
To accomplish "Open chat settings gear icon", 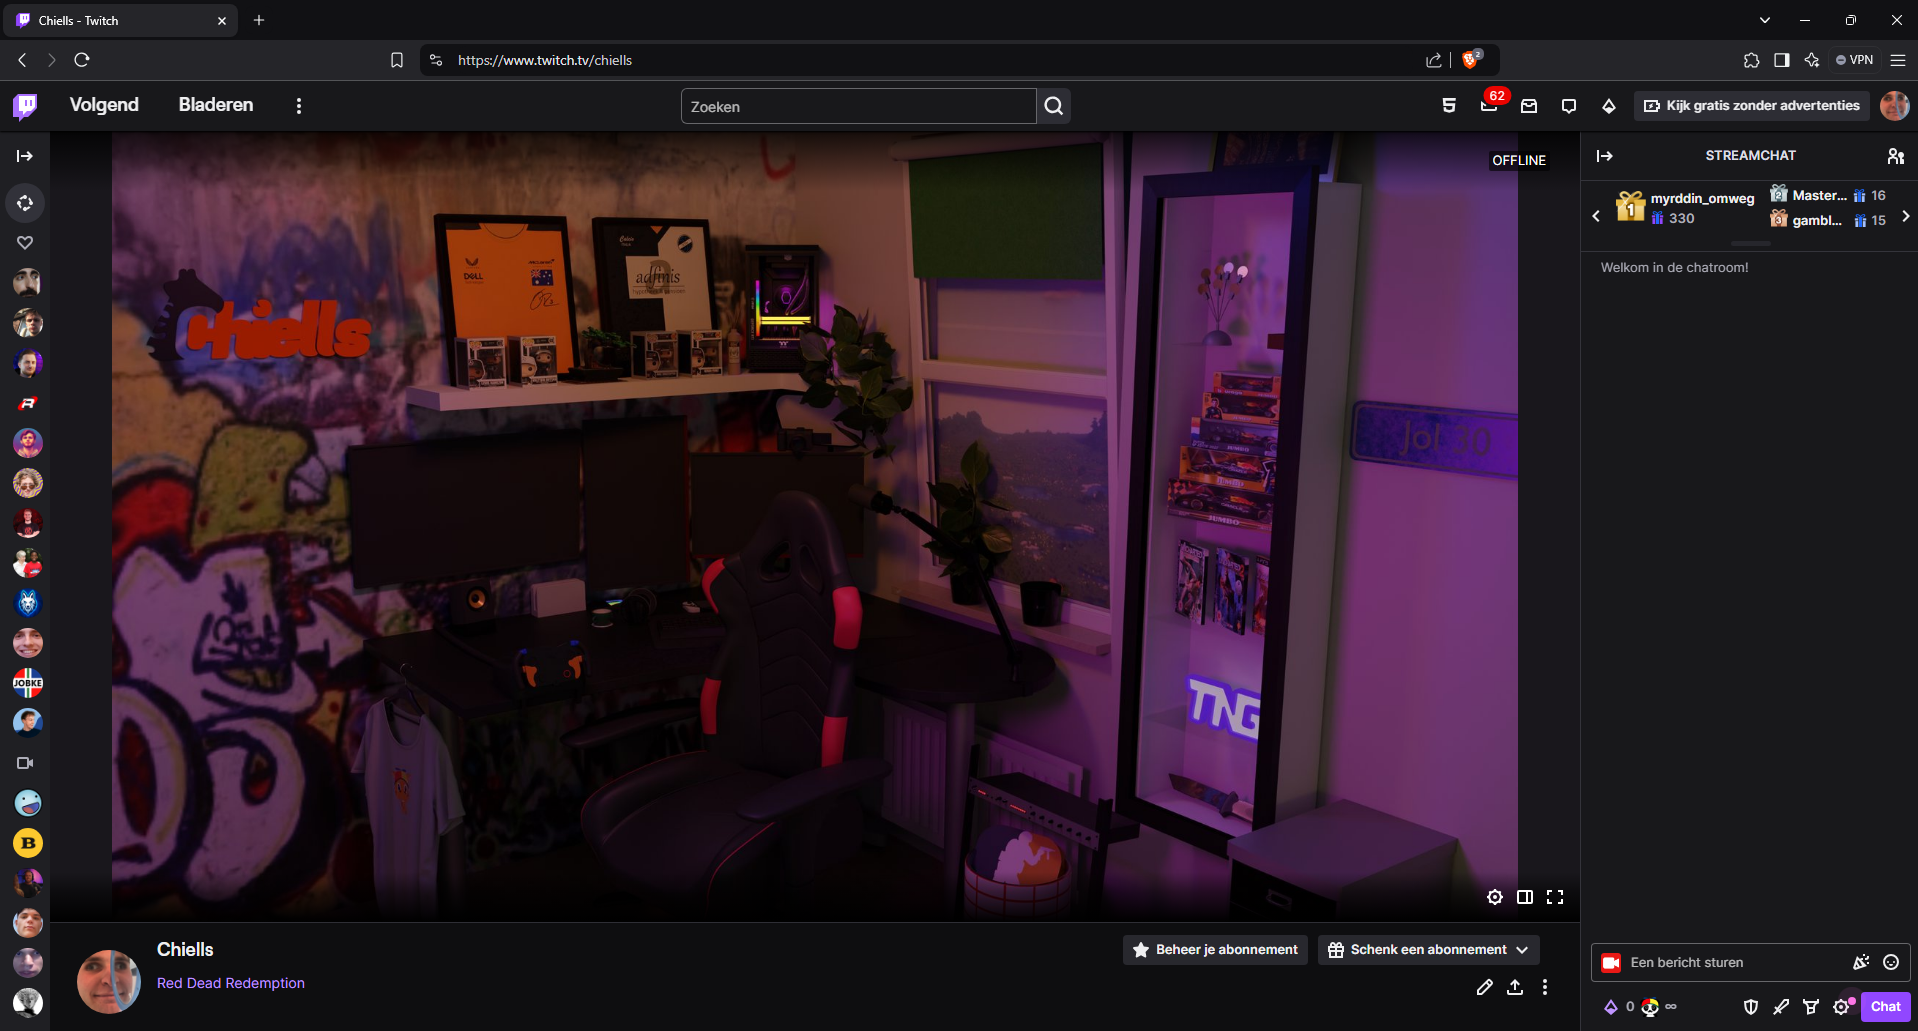I will (1840, 1007).
